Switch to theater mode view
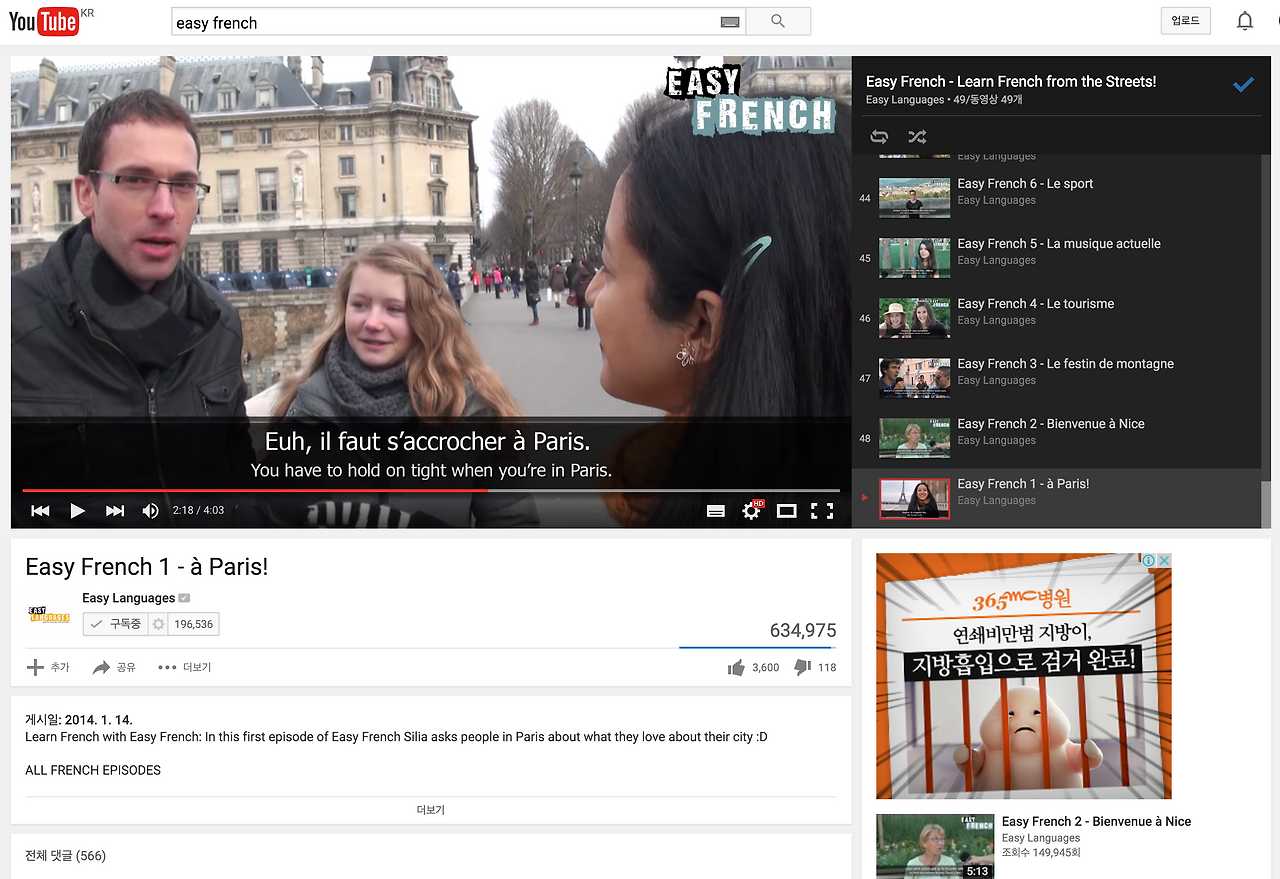 [x=787, y=511]
